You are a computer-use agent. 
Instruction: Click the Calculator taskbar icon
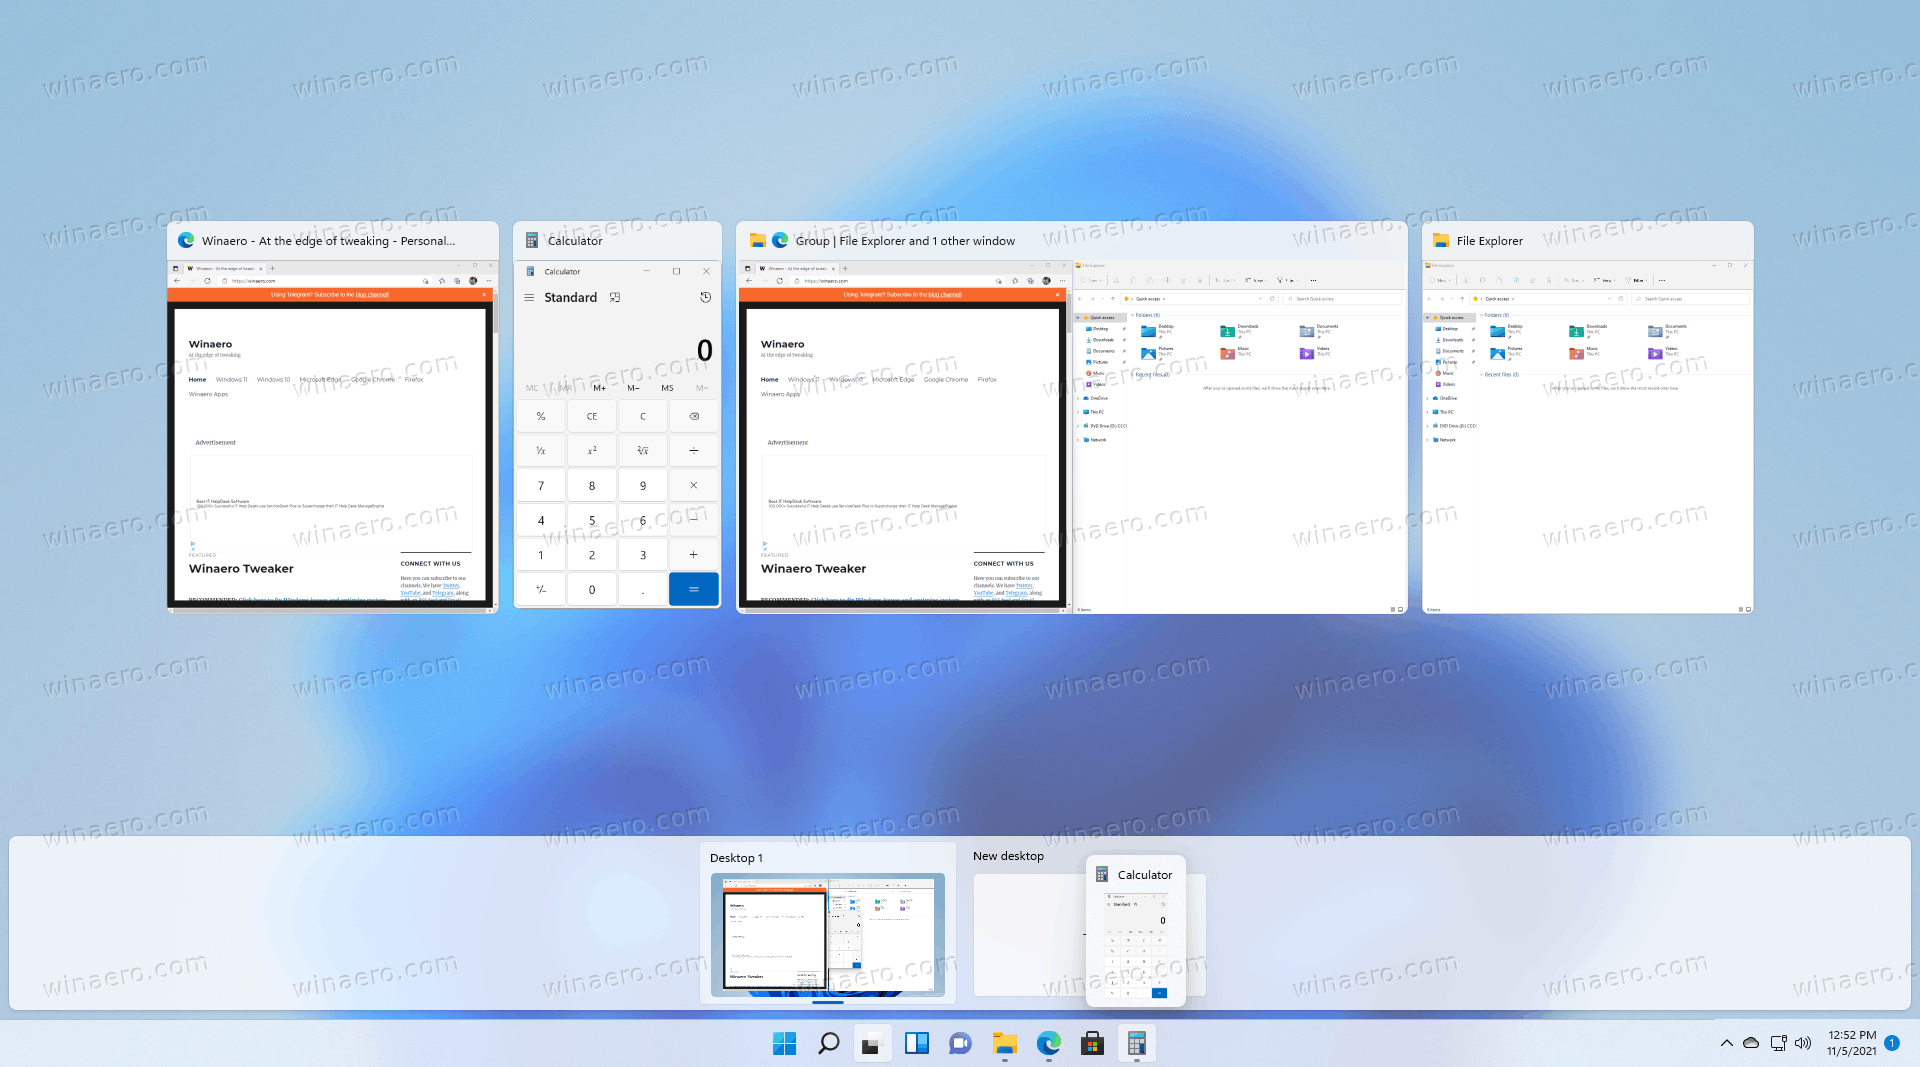click(1136, 1044)
